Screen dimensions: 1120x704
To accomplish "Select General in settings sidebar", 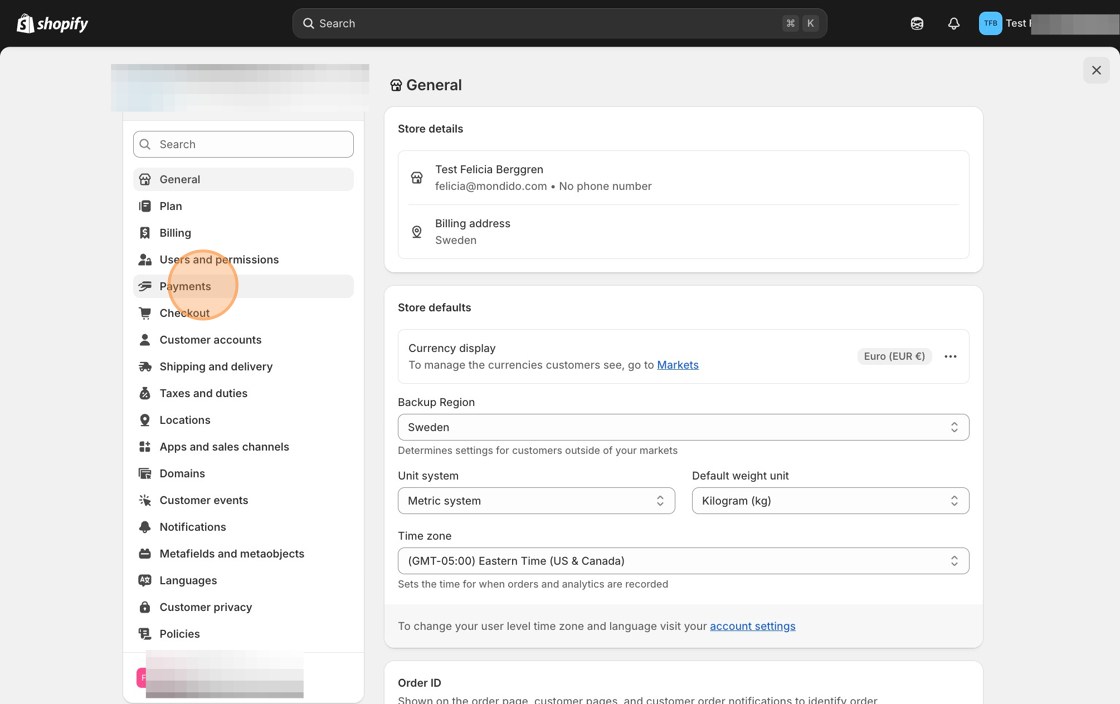I will pyautogui.click(x=244, y=179).
